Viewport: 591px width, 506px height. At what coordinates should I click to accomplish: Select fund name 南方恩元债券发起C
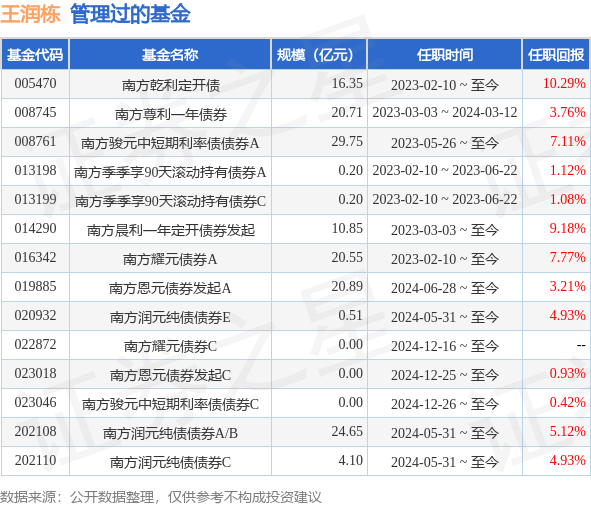170,376
